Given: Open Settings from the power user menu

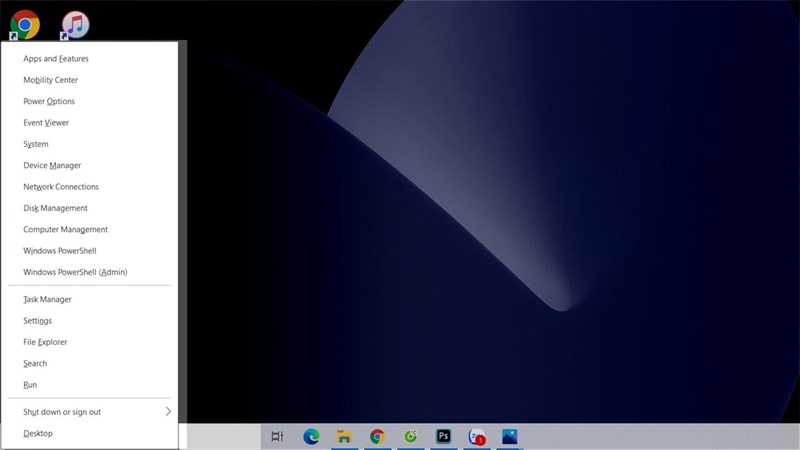Looking at the screenshot, I should [x=90, y=321].
